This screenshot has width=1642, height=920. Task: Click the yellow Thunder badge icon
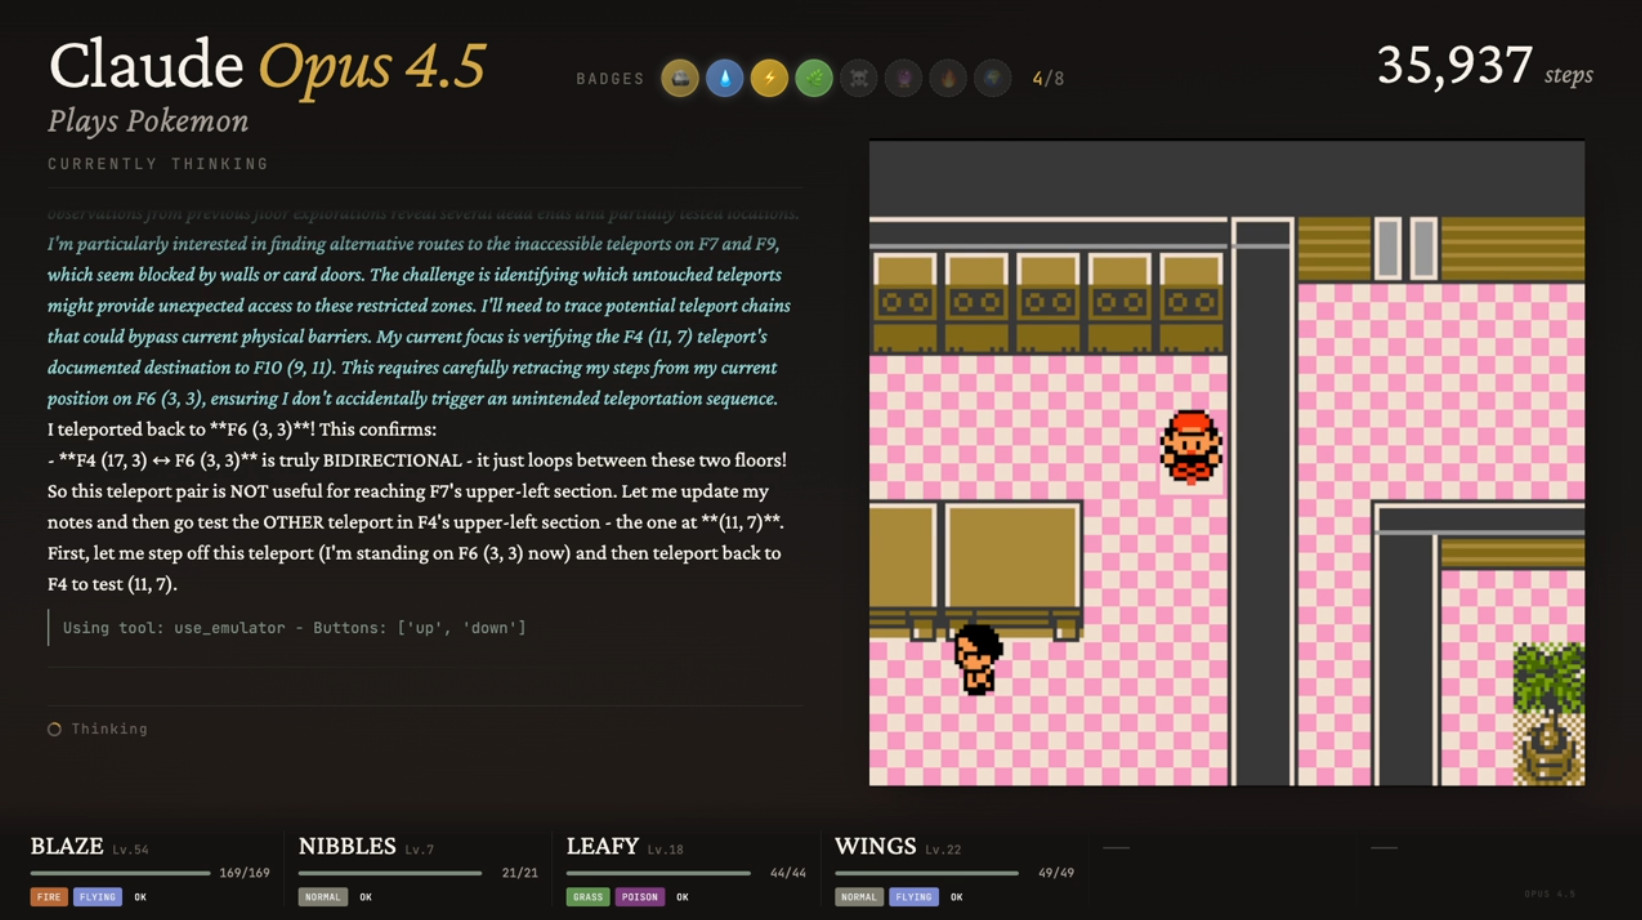pos(769,78)
